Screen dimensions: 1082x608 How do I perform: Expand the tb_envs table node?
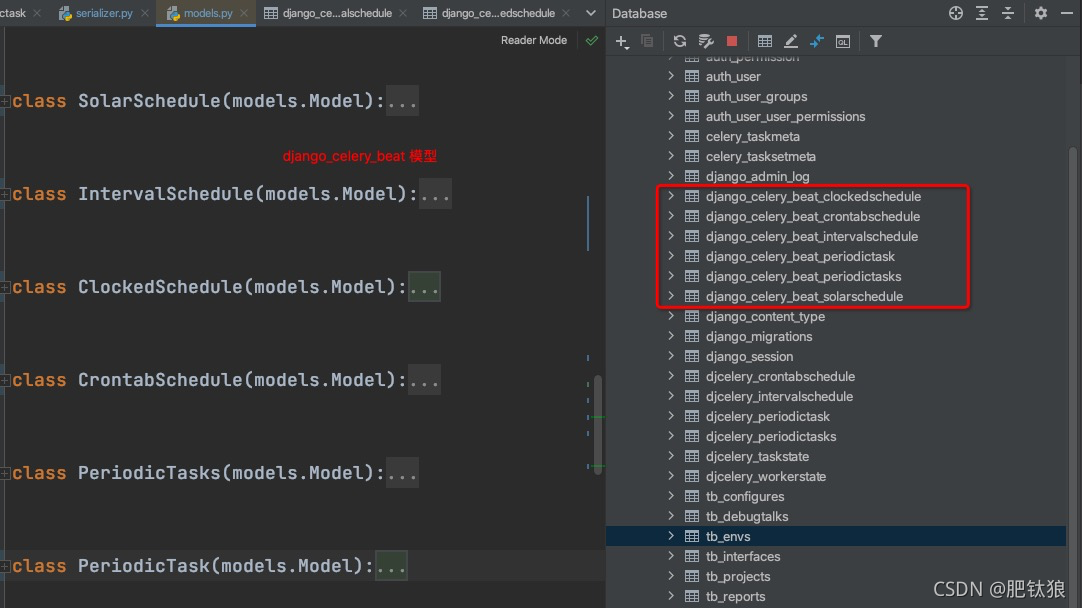[x=671, y=536]
